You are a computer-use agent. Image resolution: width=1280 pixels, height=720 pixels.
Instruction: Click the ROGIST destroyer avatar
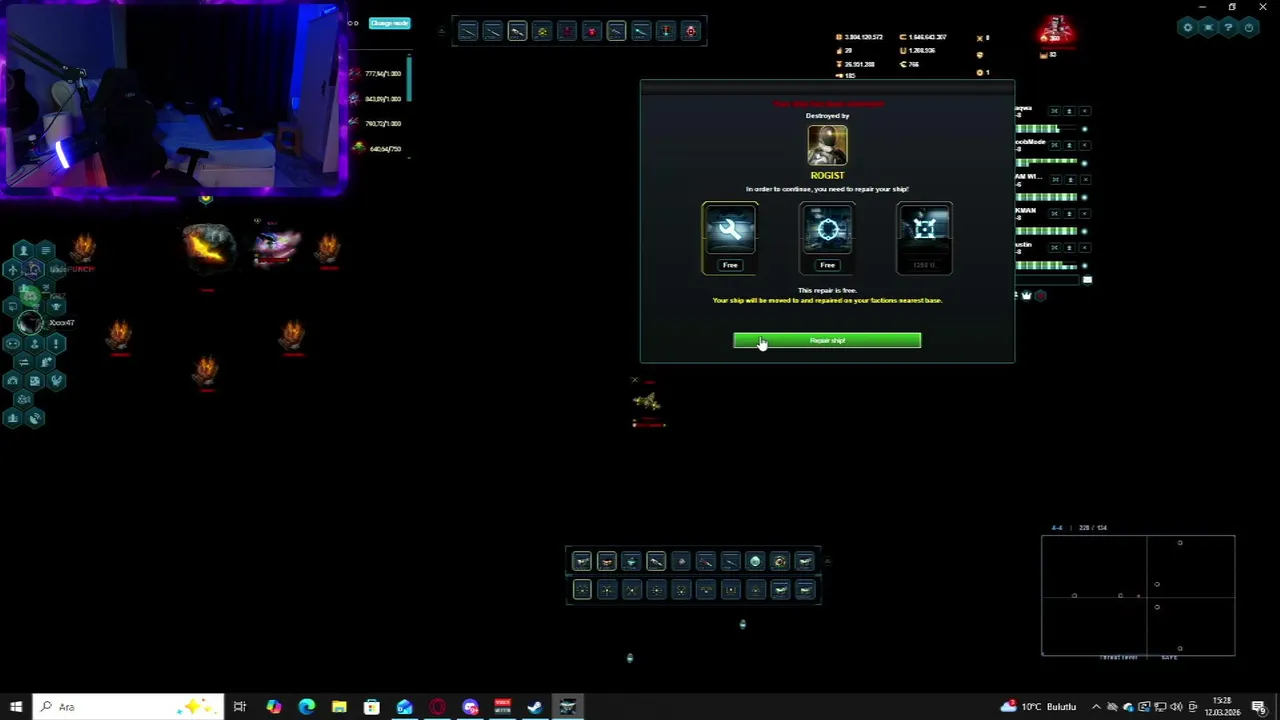tap(827, 146)
